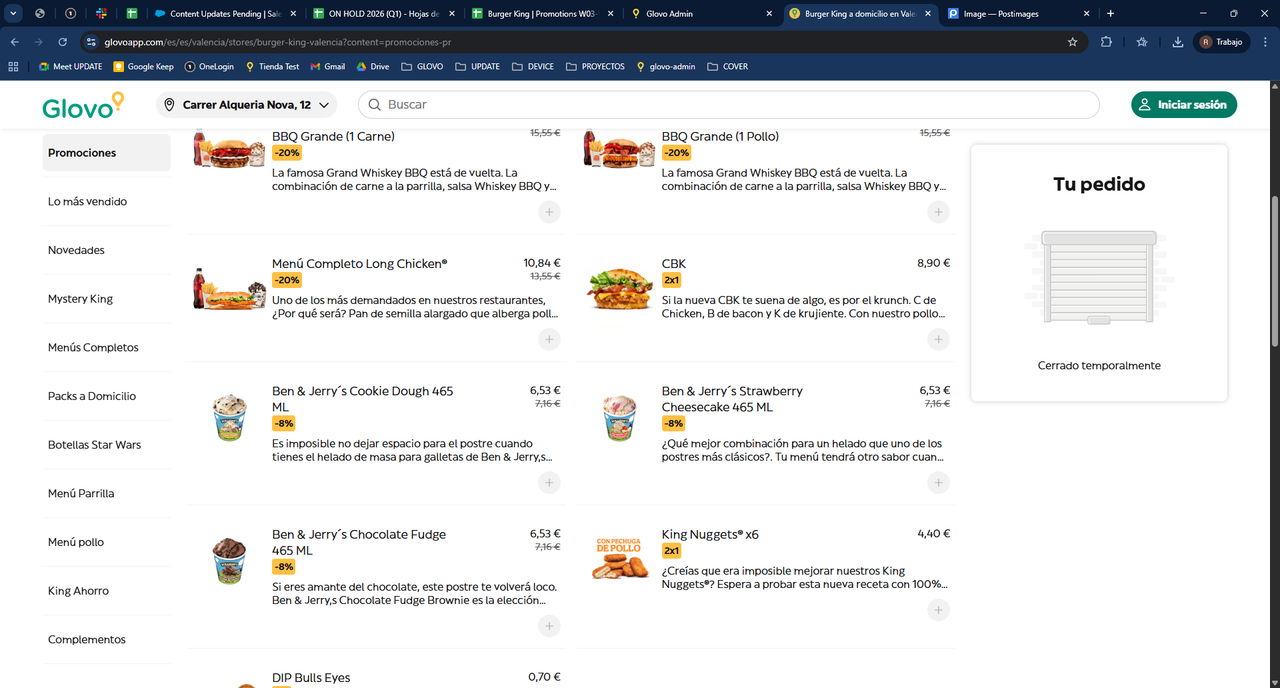The image size is (1280, 688).
Task: Add CBK burger with plus button
Action: pyautogui.click(x=938, y=339)
